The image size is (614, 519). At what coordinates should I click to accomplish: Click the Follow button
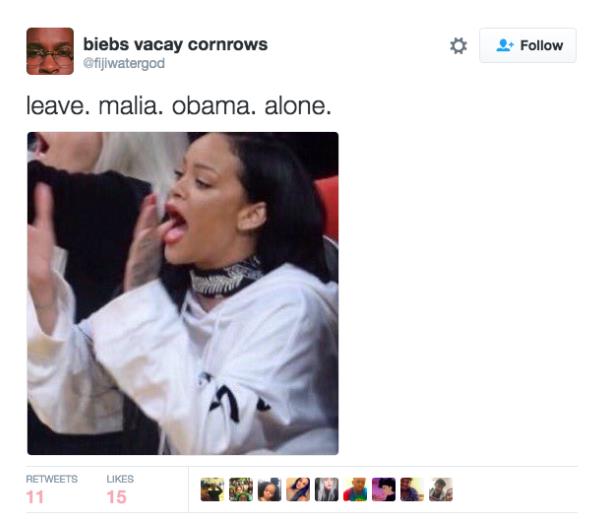coord(527,45)
